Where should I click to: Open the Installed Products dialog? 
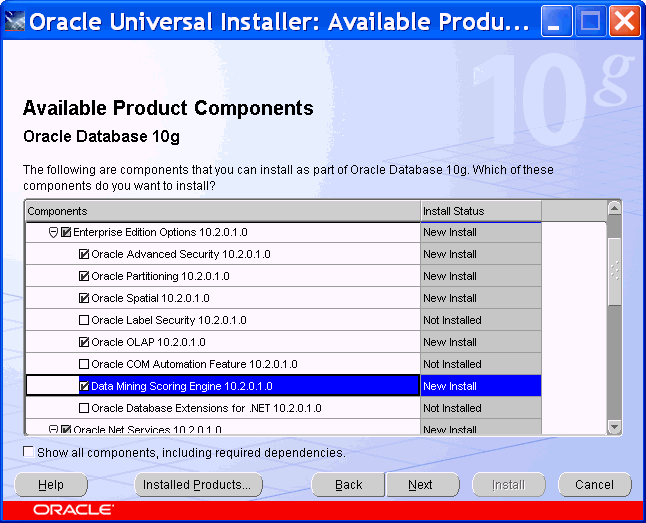pyautogui.click(x=198, y=485)
